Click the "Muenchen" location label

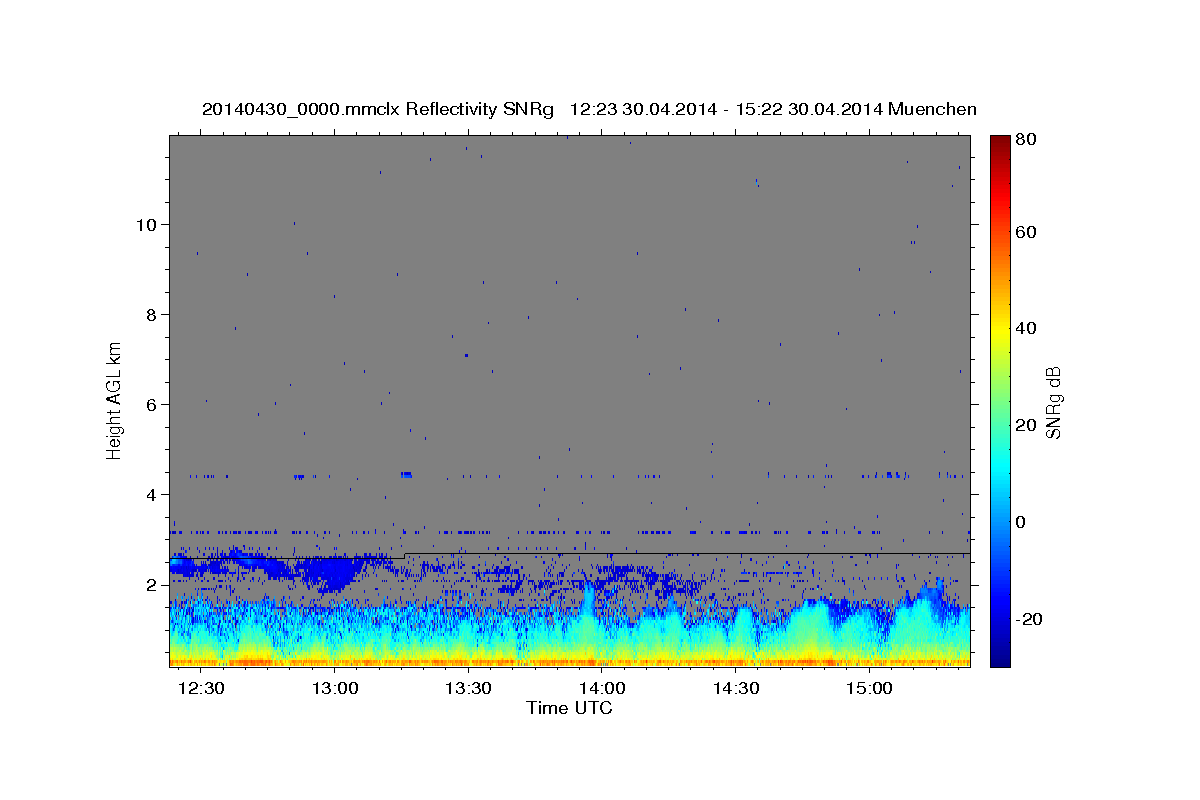click(x=933, y=109)
